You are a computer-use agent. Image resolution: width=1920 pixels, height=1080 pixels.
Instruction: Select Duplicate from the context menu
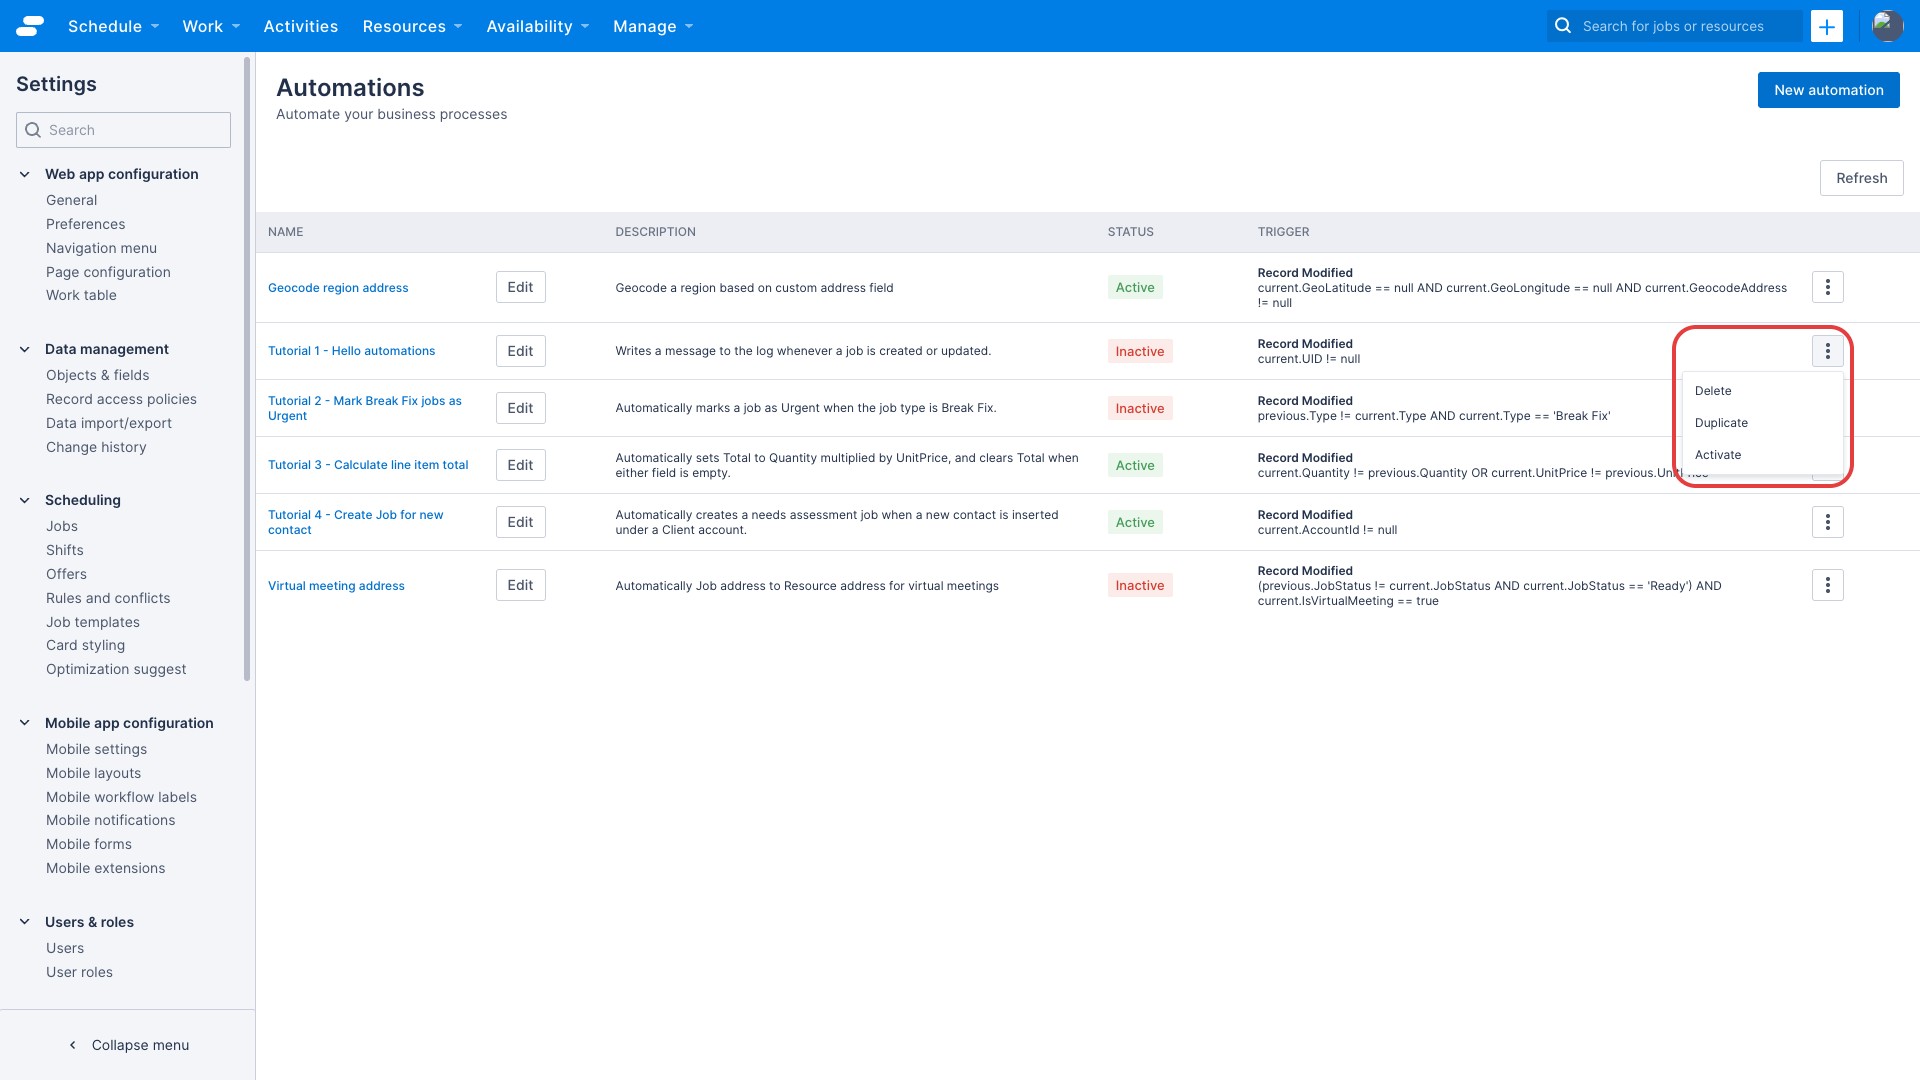[1762, 423]
